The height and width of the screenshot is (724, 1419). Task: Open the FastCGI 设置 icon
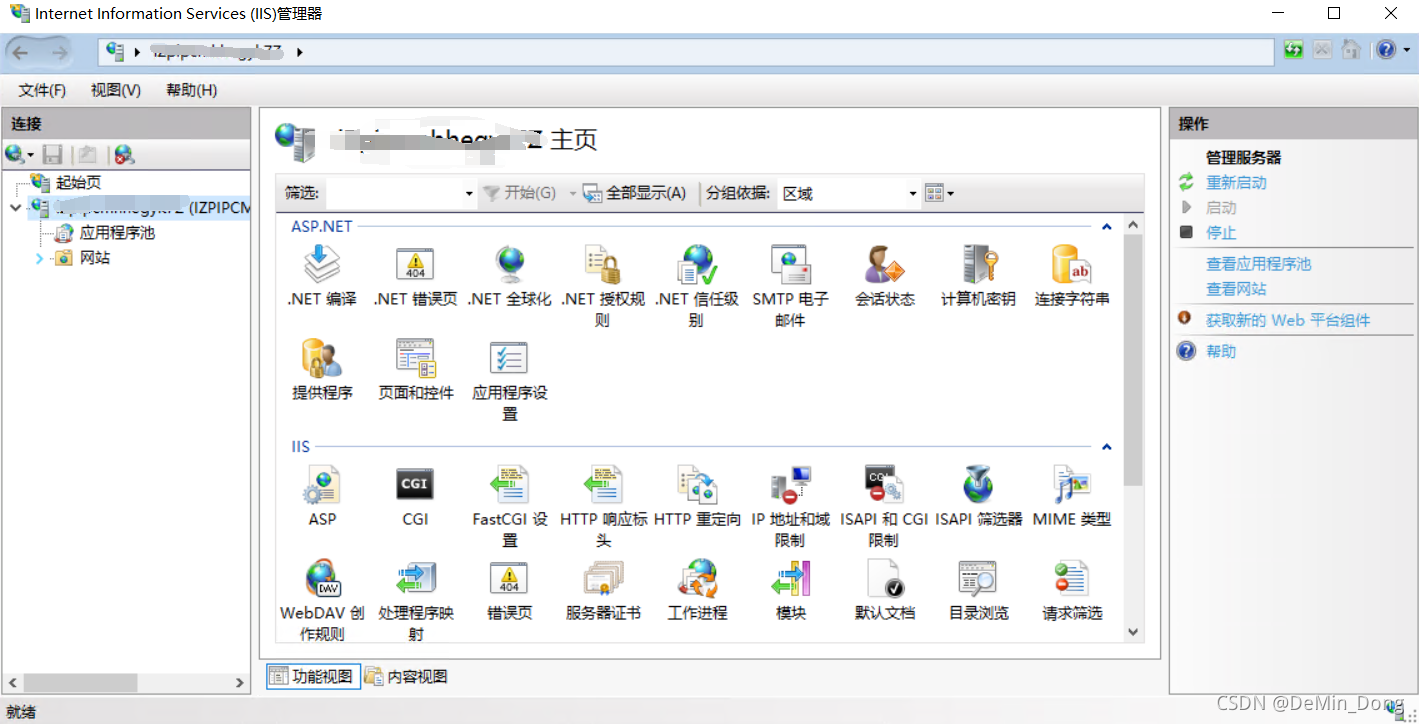point(509,485)
